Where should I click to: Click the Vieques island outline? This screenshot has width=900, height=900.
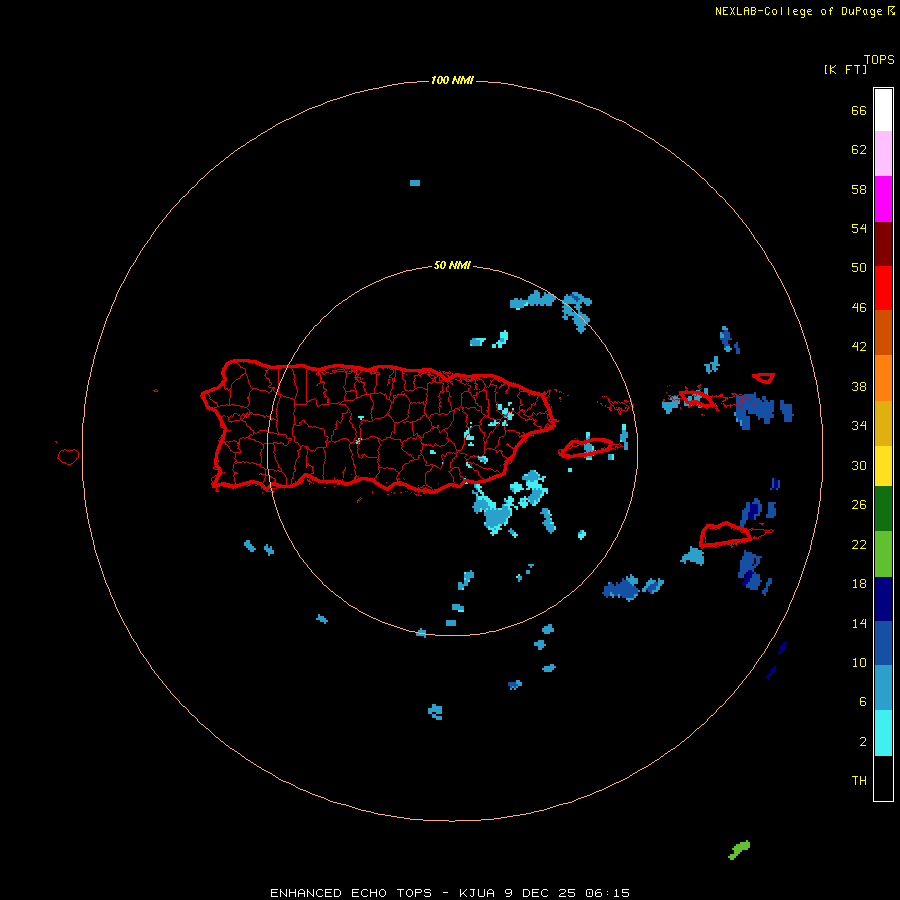[x=586, y=448]
